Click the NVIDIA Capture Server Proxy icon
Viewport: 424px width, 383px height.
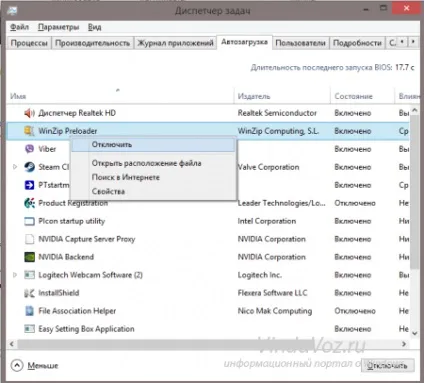tap(29, 239)
